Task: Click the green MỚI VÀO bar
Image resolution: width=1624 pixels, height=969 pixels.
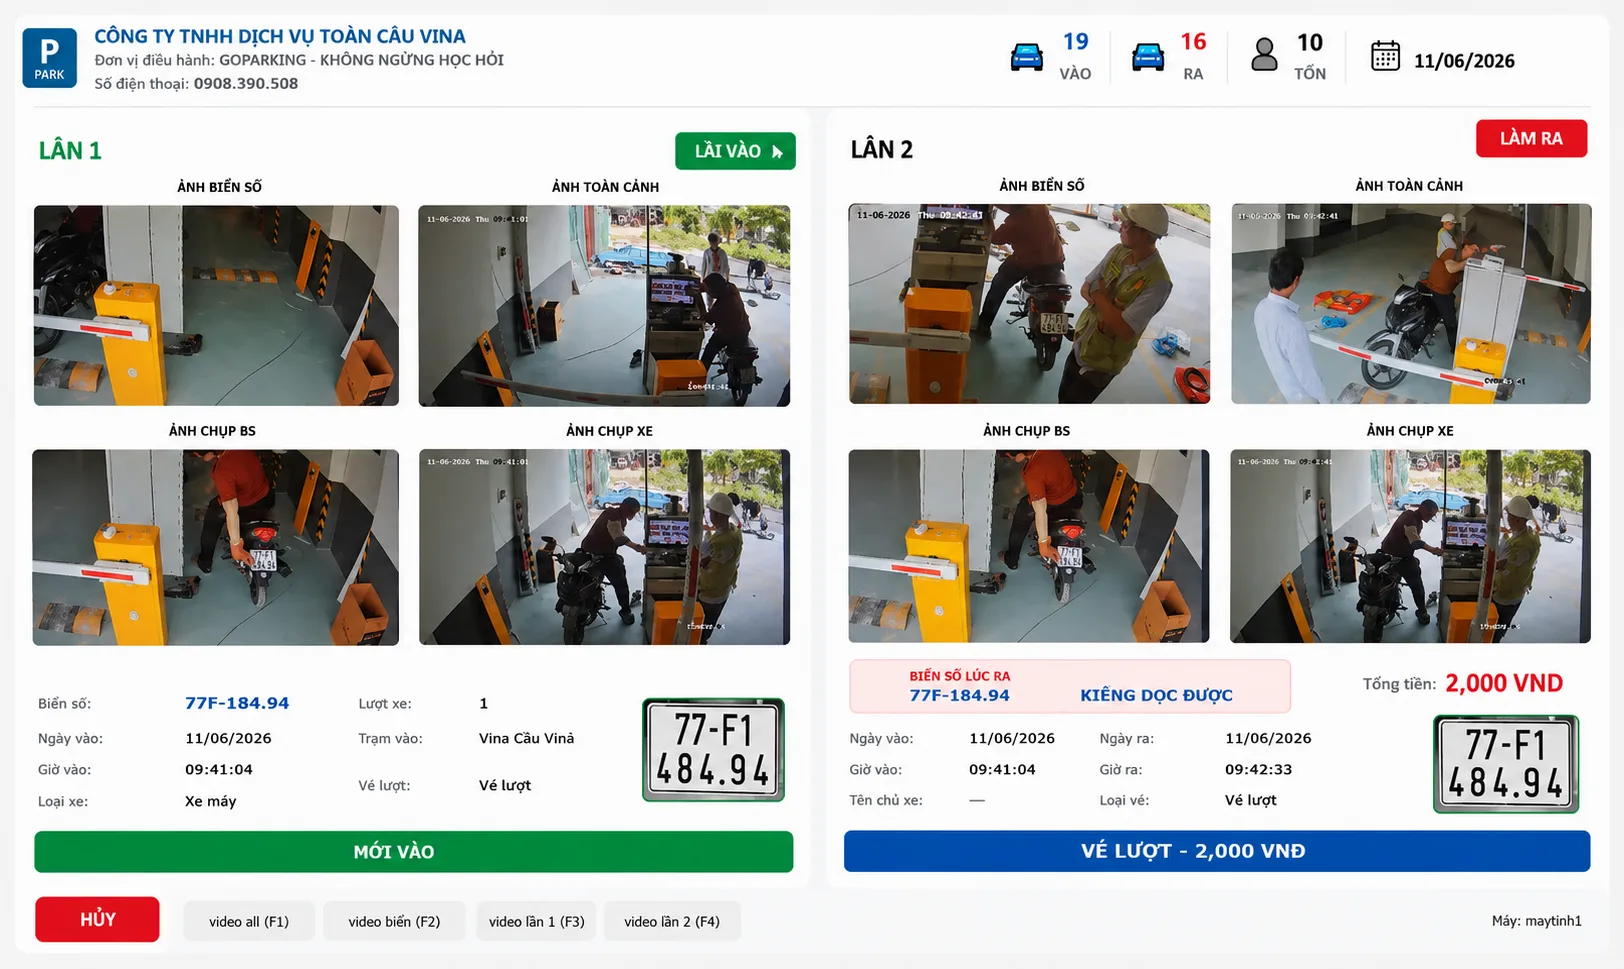Action: [x=413, y=852]
